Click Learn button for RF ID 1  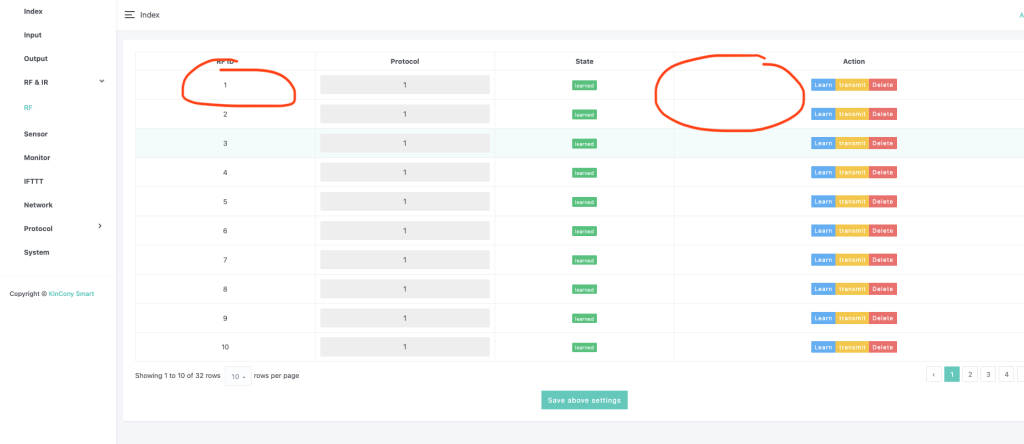coord(823,85)
